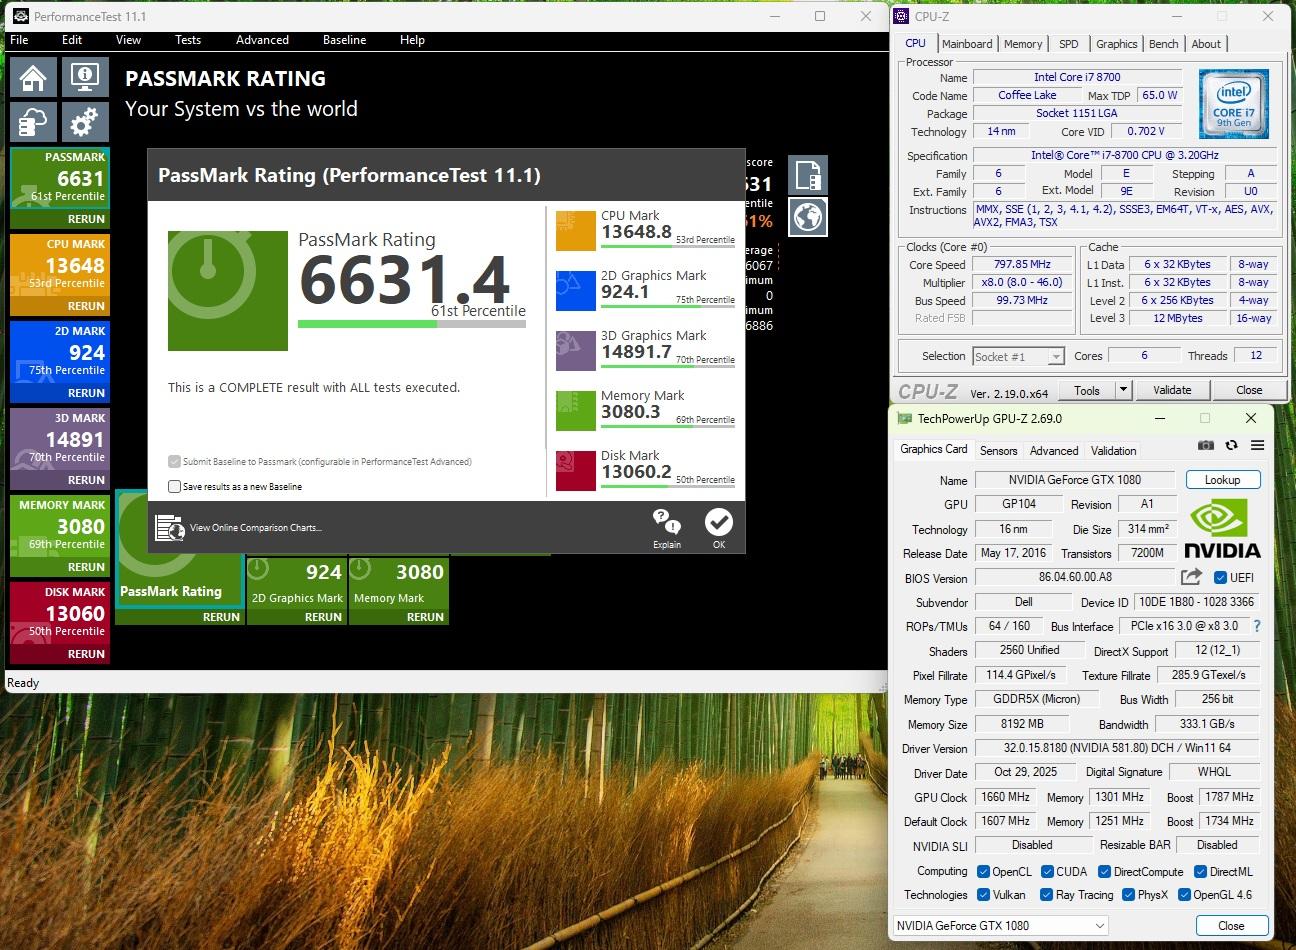Screen dimensions: 1296x950
Task: Click the Intel Core i7 logo in CPU-Z
Action: pyautogui.click(x=1234, y=104)
